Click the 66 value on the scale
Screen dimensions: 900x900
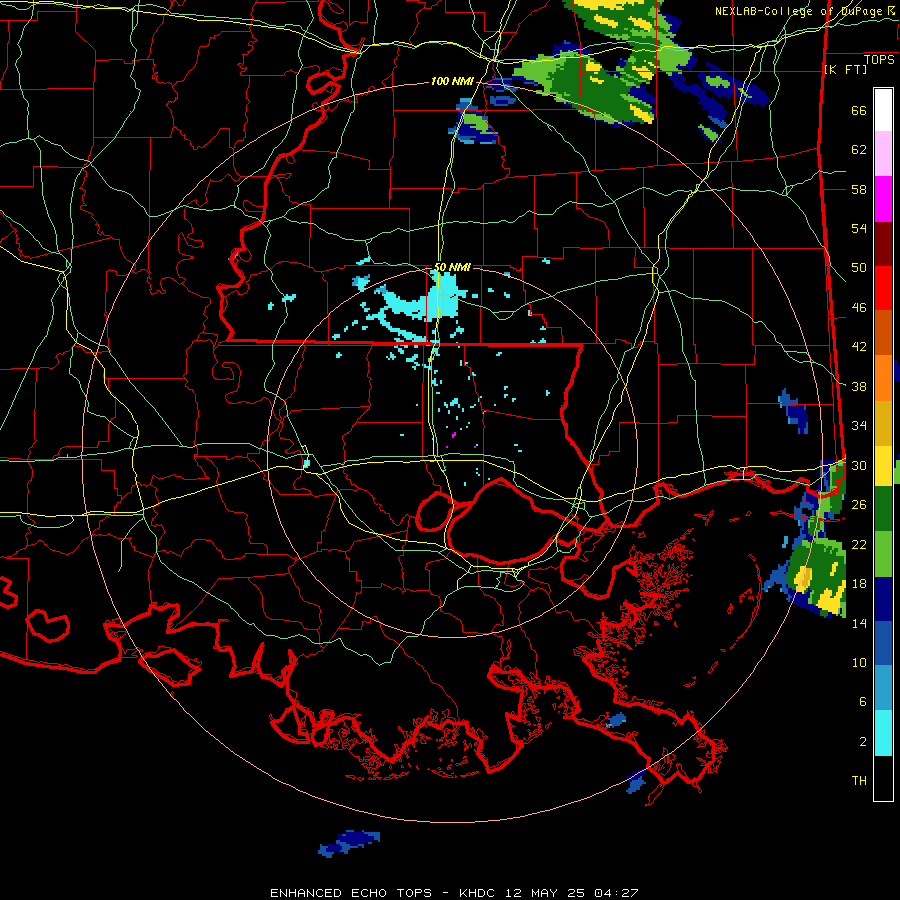point(859,110)
